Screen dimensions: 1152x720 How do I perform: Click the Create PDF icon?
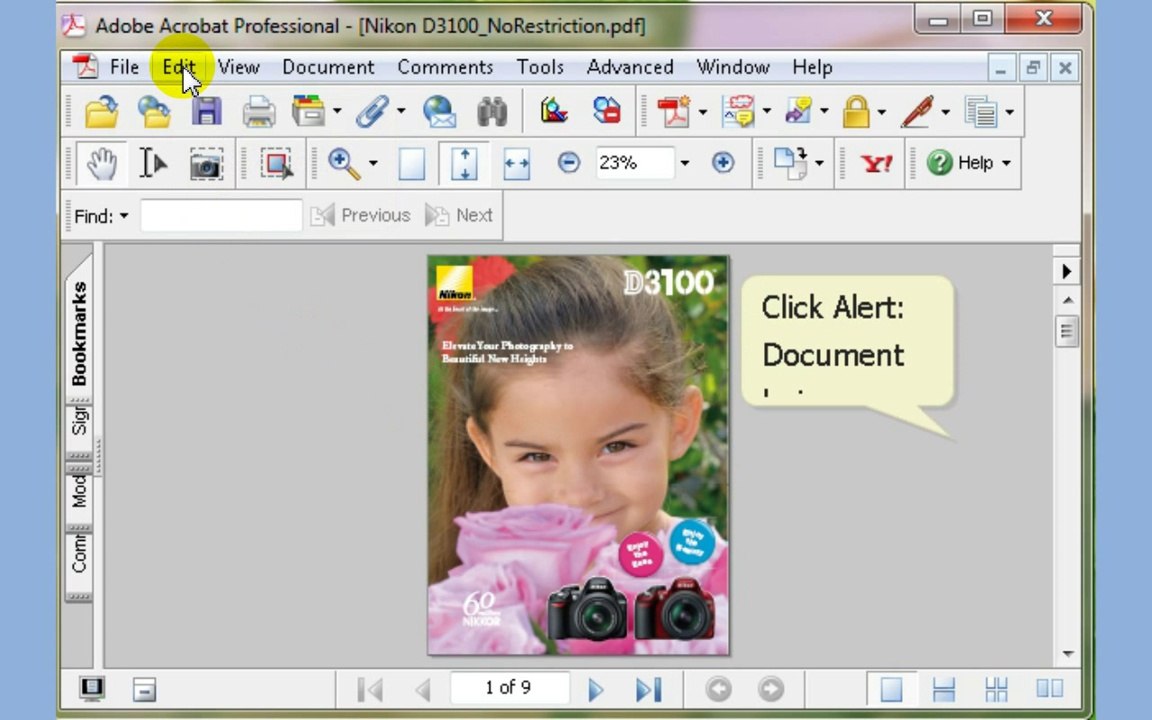point(674,112)
